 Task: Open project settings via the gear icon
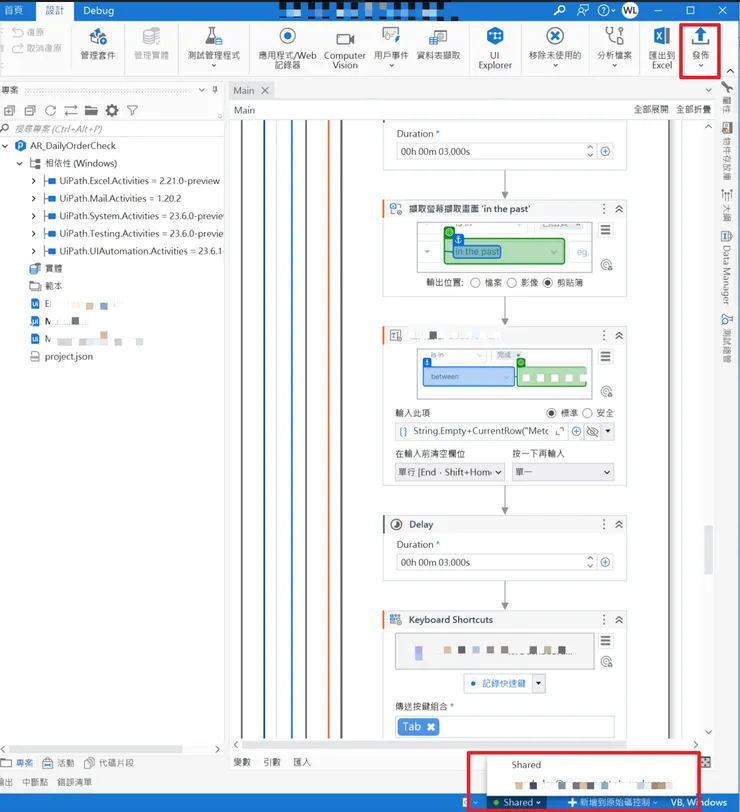click(112, 110)
